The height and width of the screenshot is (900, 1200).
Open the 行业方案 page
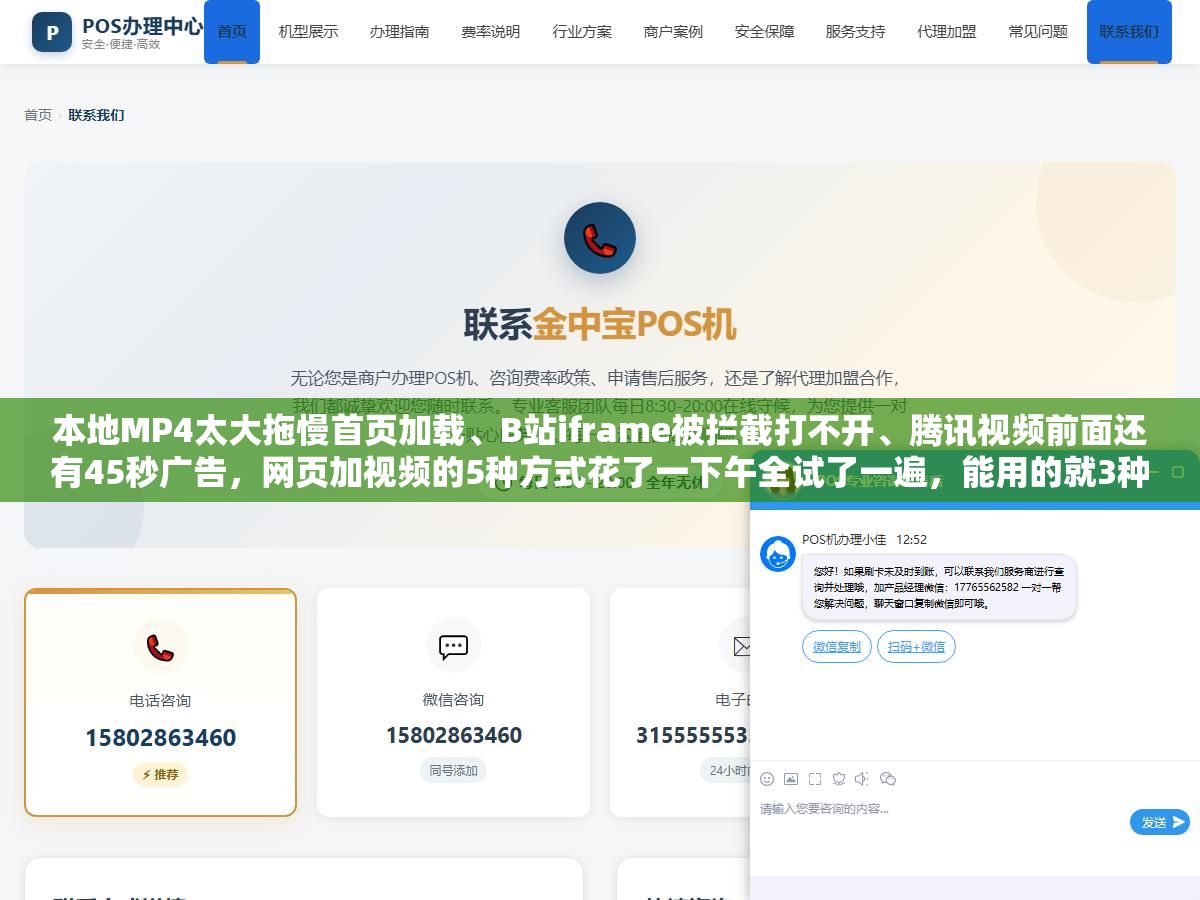tap(582, 32)
